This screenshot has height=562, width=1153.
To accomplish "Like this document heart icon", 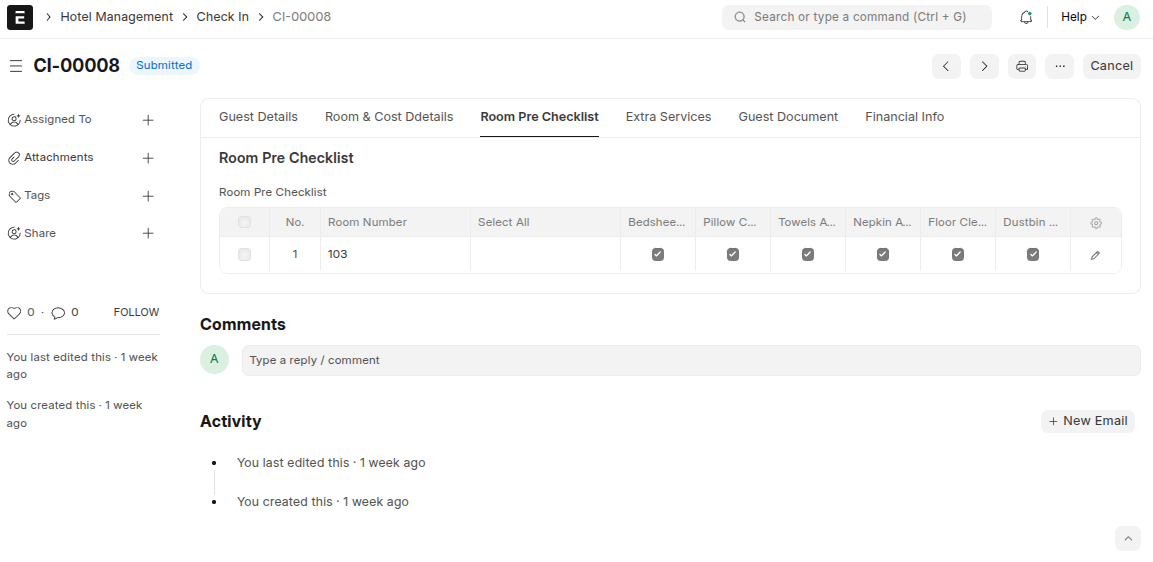I will tap(14, 313).
